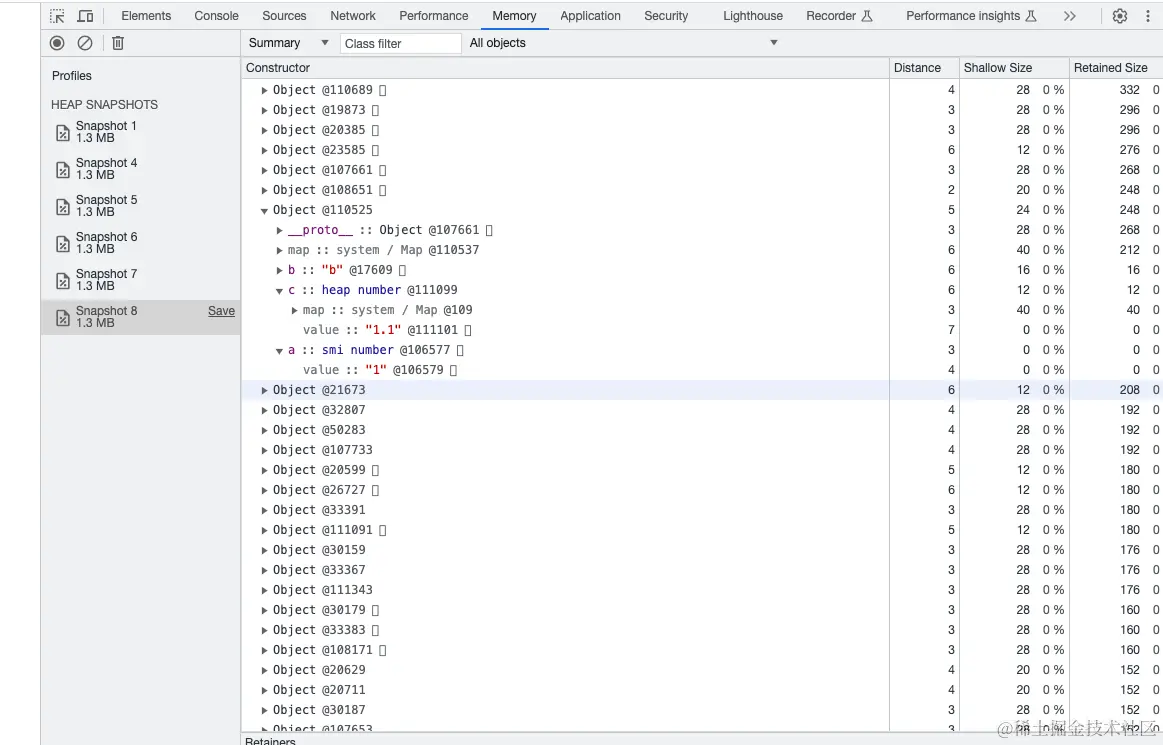Sort by Constructor column header

[x=565, y=68]
